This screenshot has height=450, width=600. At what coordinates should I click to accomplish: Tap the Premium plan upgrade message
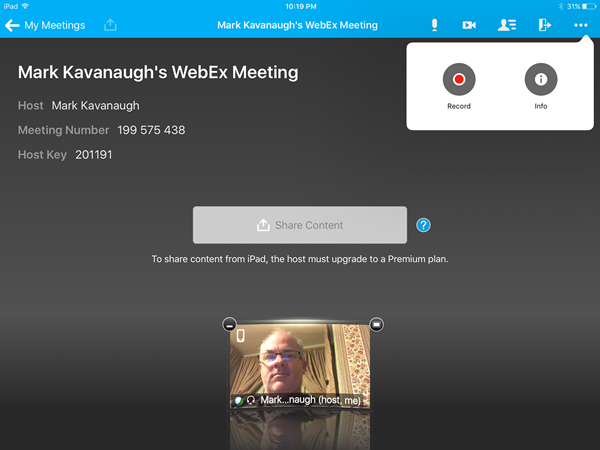point(300,259)
